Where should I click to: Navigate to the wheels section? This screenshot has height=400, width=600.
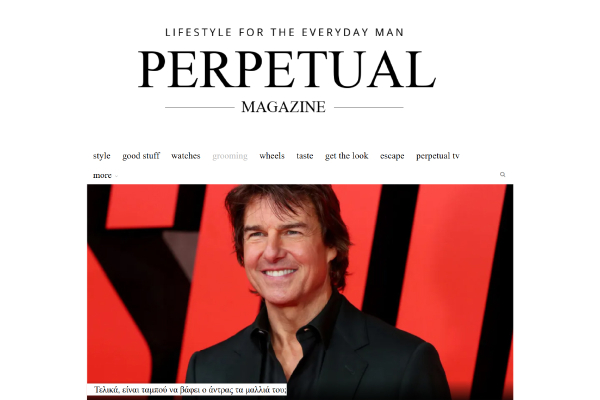(x=272, y=156)
